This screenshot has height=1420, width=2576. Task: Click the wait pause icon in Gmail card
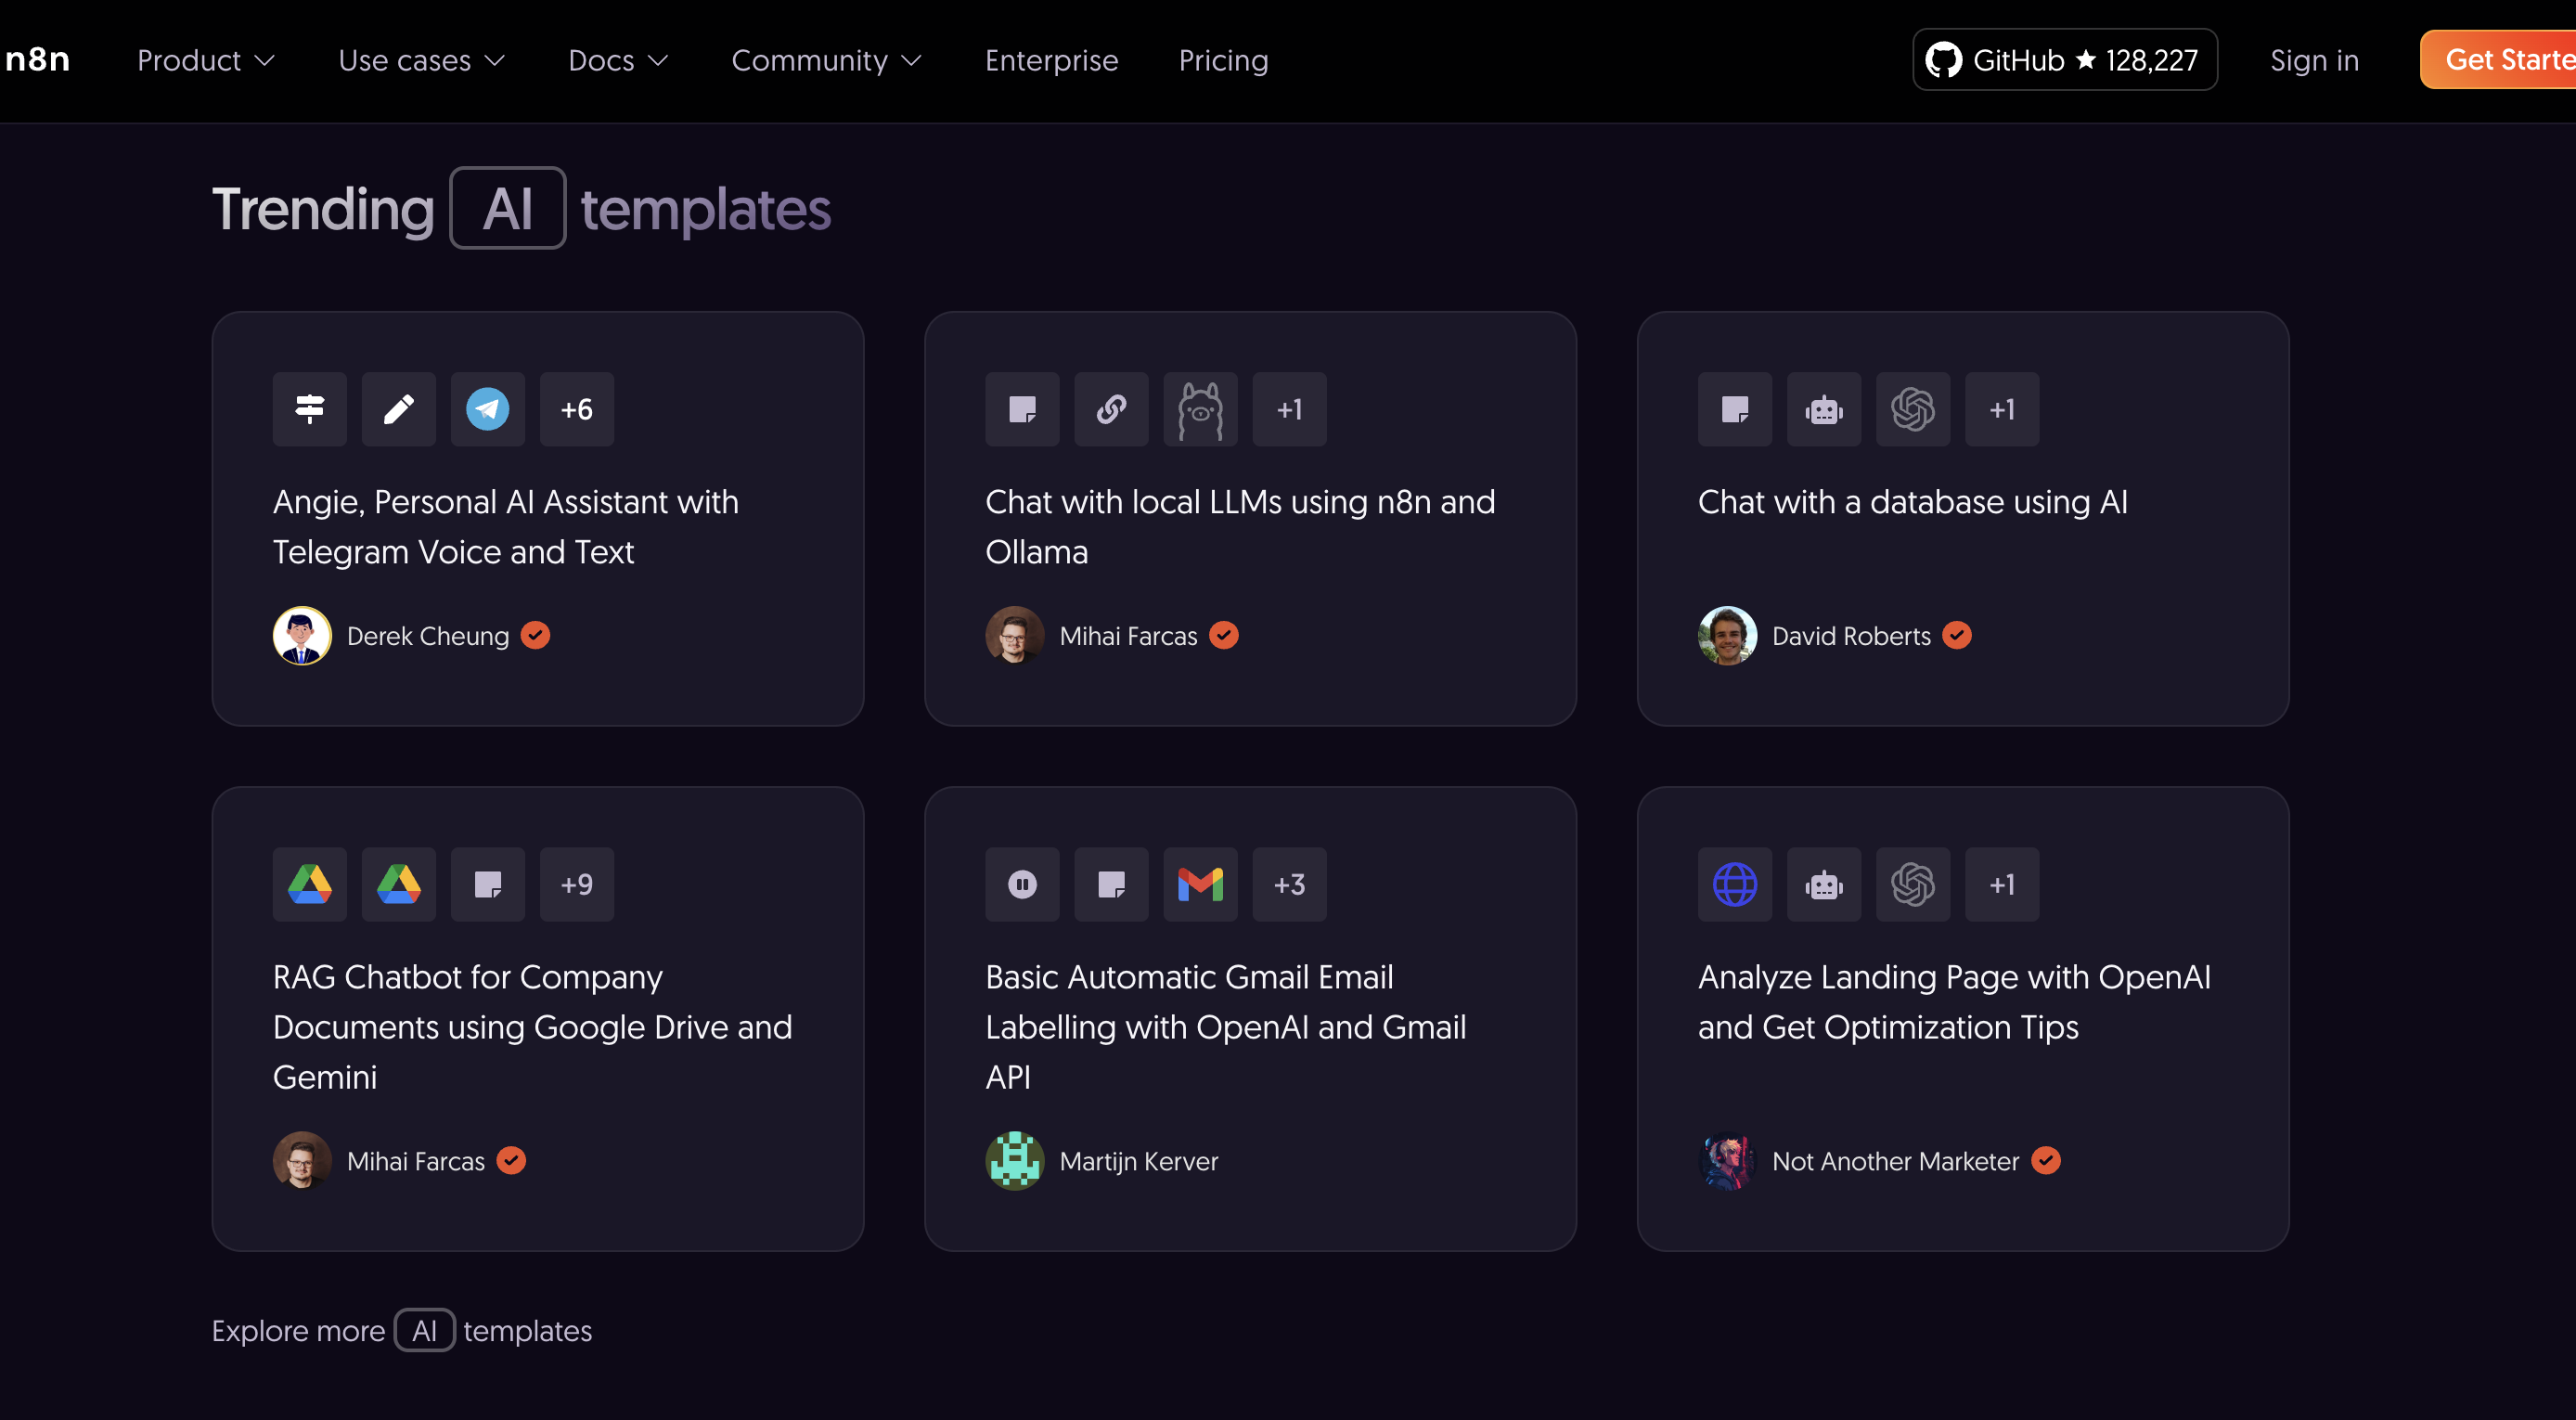click(x=1022, y=884)
